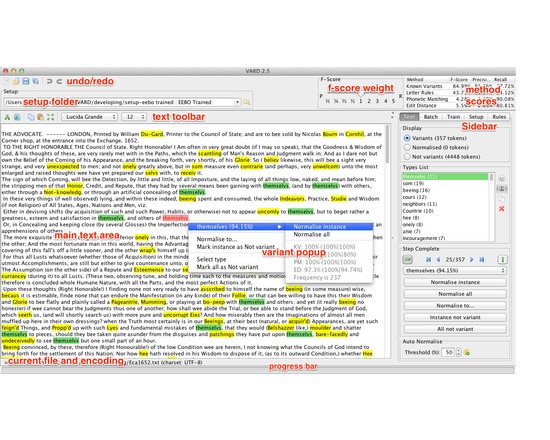Click the Threshold value stepper arrows
The image size is (550, 440).
point(458,352)
